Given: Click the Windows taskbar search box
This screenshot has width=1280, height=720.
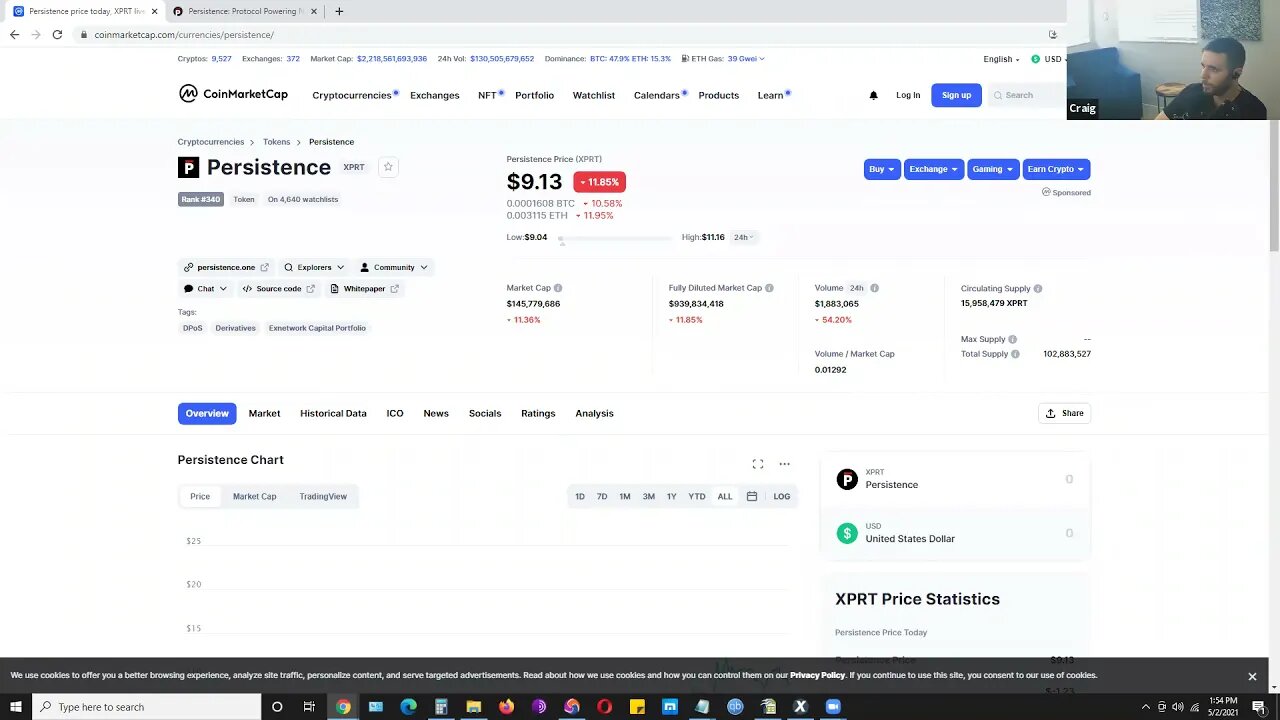Looking at the screenshot, I should pyautogui.click(x=147, y=707).
